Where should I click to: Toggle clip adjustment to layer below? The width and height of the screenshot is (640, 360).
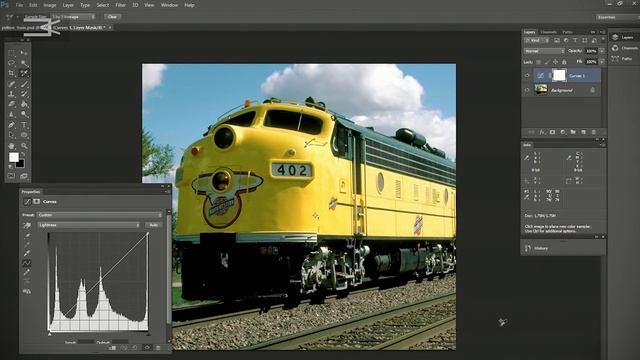(113, 348)
